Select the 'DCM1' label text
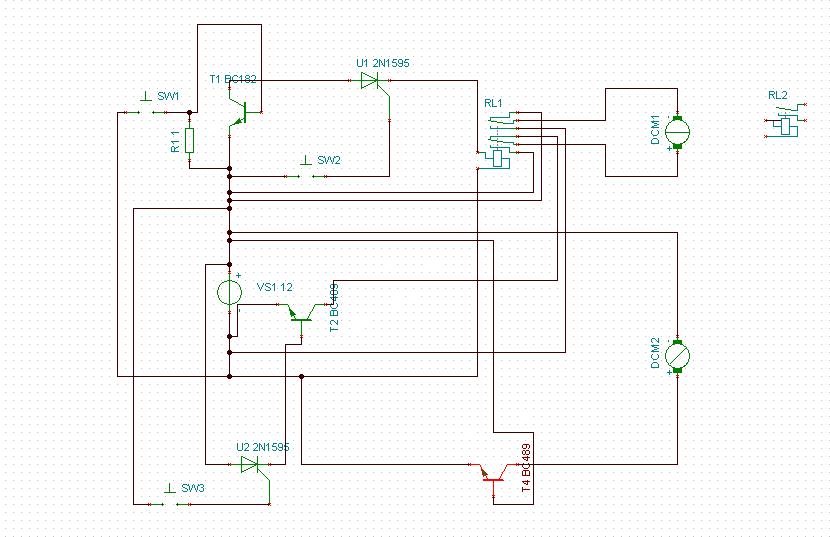Image resolution: width=830 pixels, height=537 pixels. (655, 130)
